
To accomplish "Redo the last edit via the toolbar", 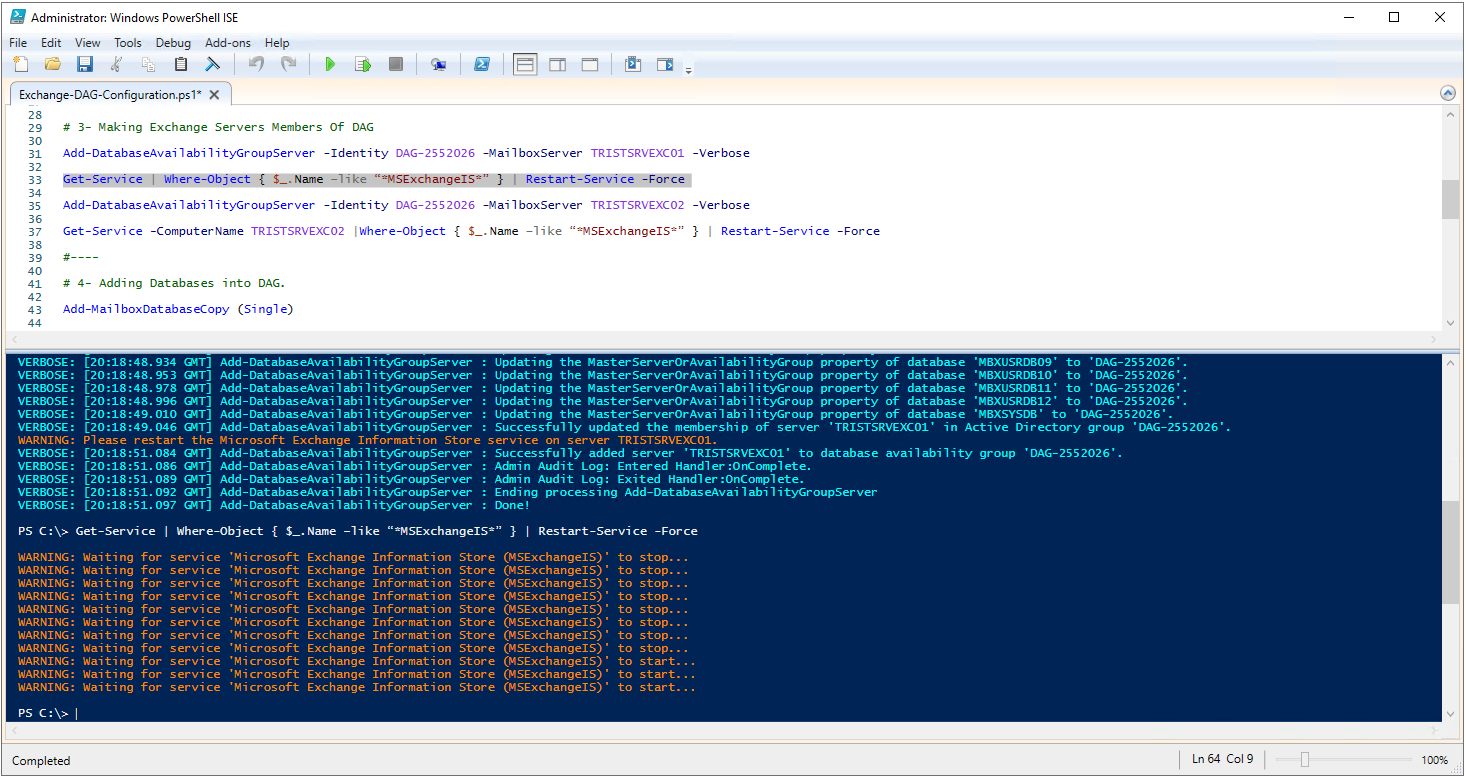I will click(x=288, y=64).
